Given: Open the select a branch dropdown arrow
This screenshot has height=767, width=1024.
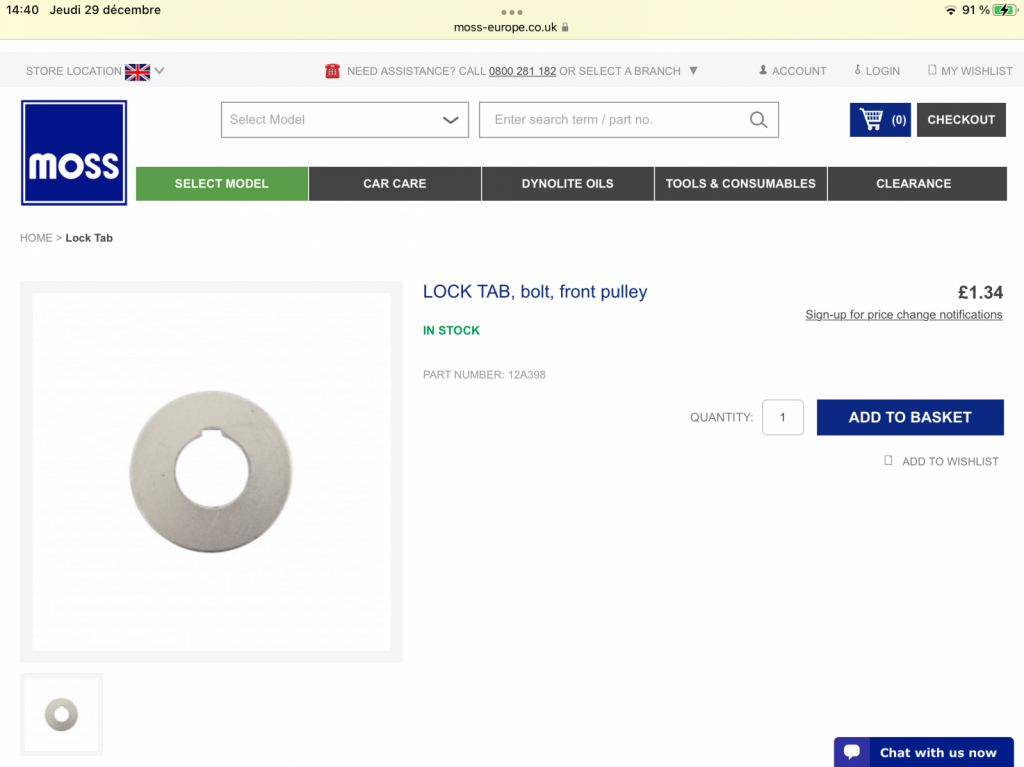Looking at the screenshot, I should pos(694,71).
